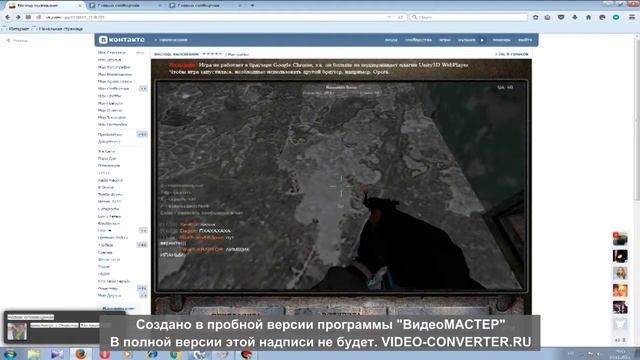
Task: Click the ред. edit link beside Моя Страница
Action: (140, 53)
